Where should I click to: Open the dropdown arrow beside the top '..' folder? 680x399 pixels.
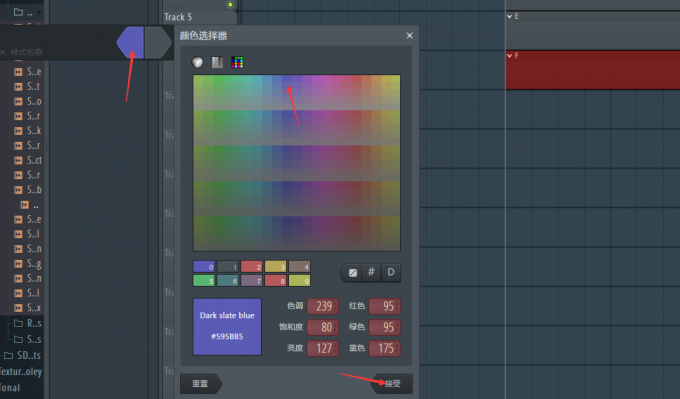click(39, 13)
